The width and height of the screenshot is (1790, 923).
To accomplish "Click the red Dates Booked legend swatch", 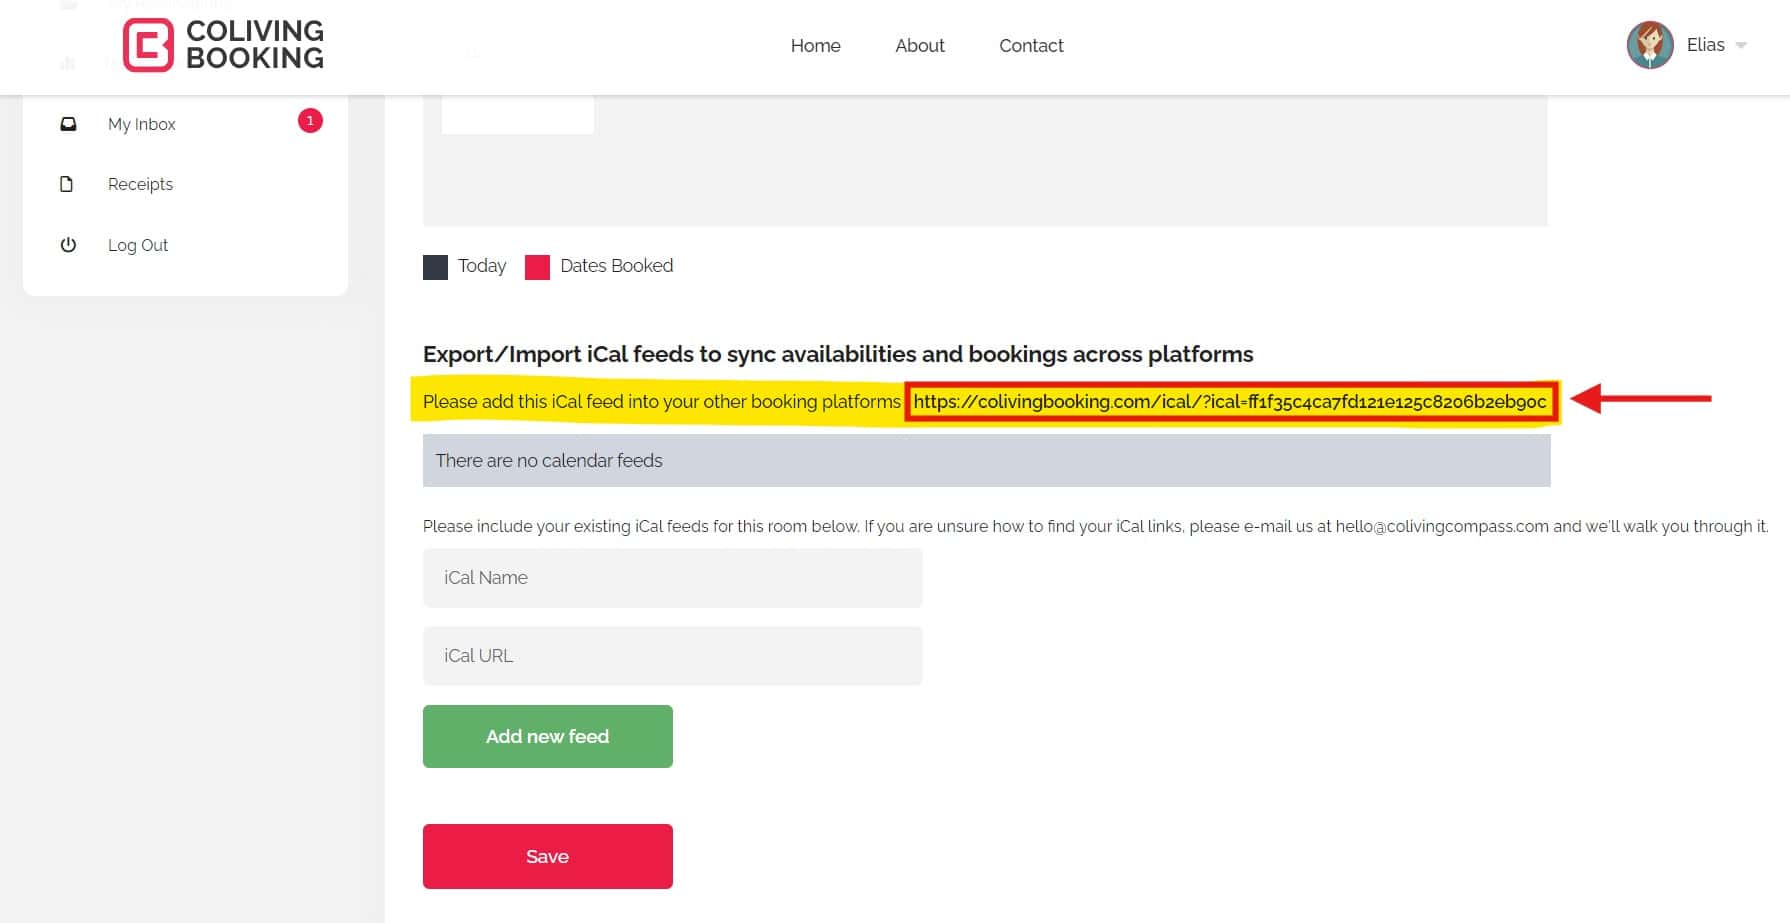I will point(537,267).
